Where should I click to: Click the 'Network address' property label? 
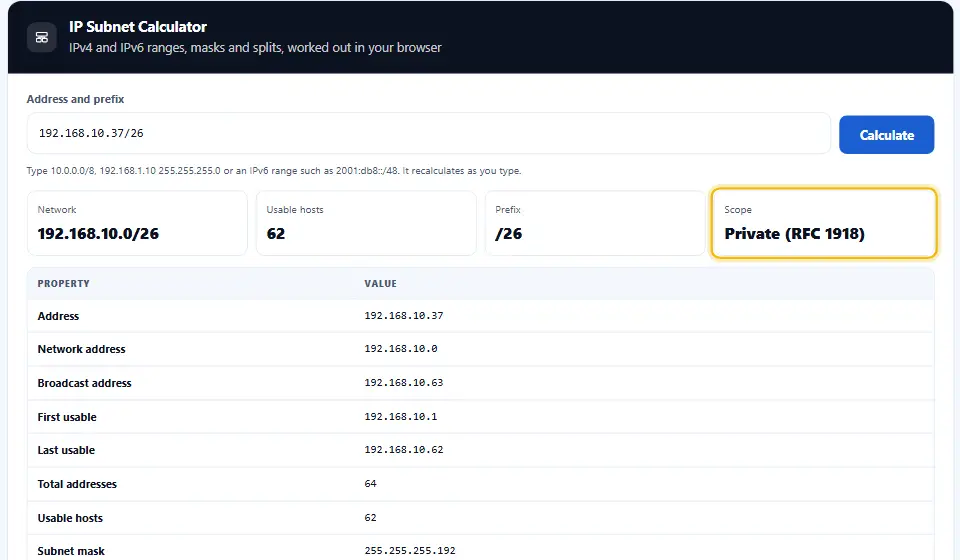click(x=81, y=349)
